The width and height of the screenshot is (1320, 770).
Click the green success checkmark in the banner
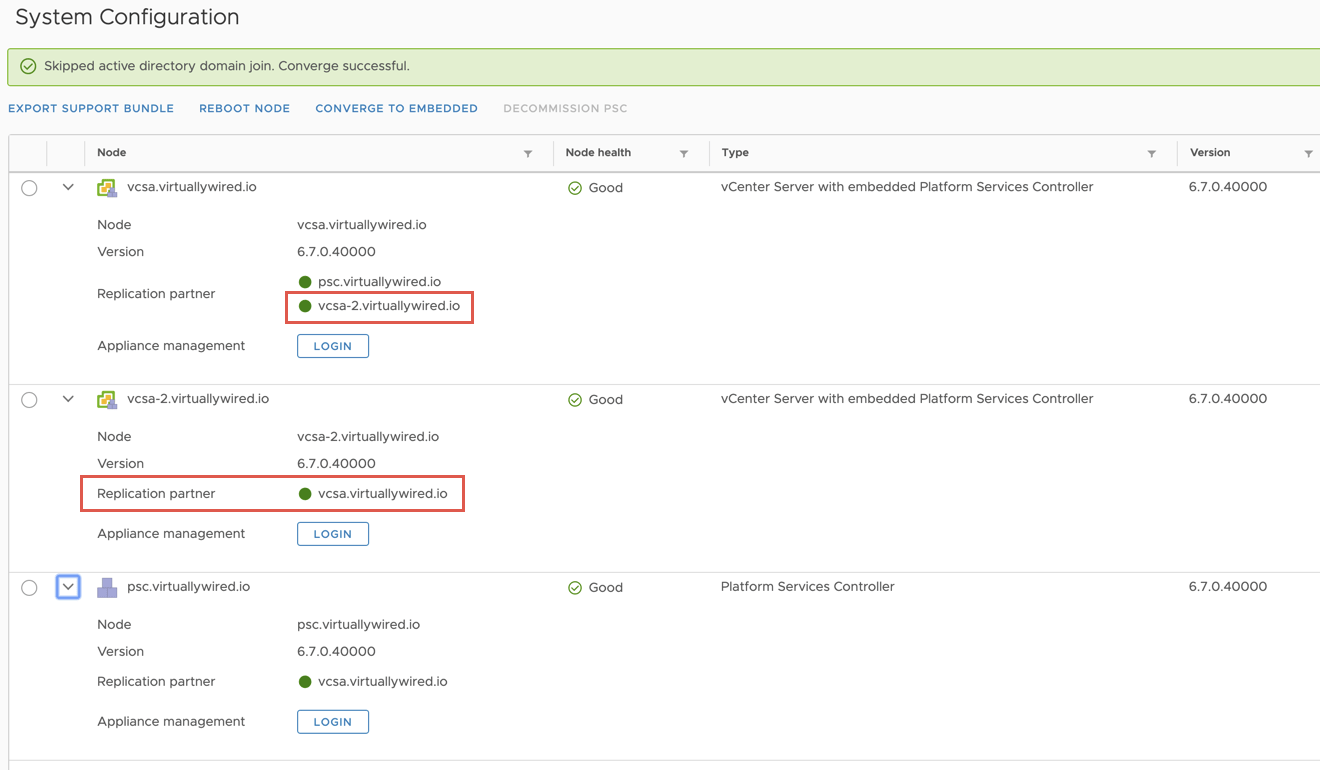[x=28, y=66]
